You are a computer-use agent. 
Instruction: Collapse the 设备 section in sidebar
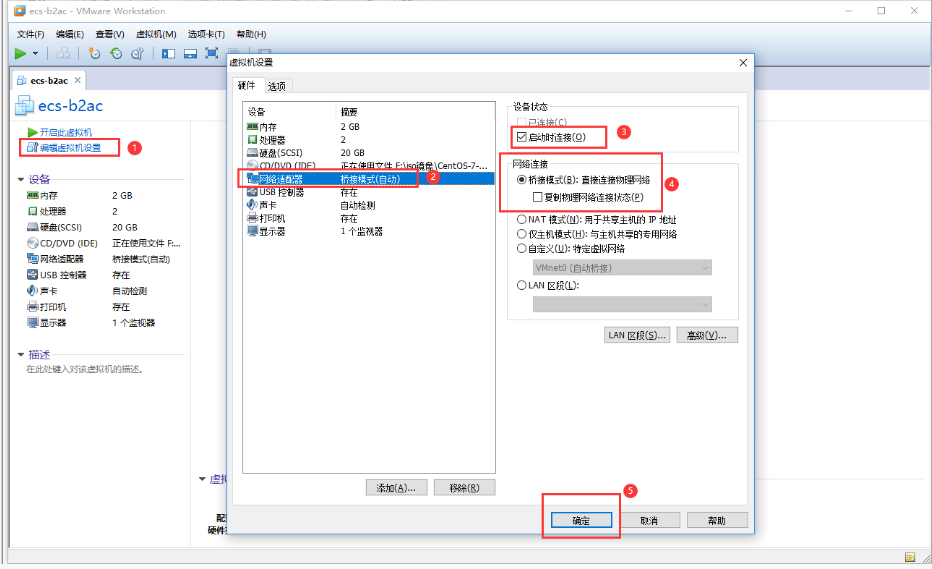click(21, 179)
